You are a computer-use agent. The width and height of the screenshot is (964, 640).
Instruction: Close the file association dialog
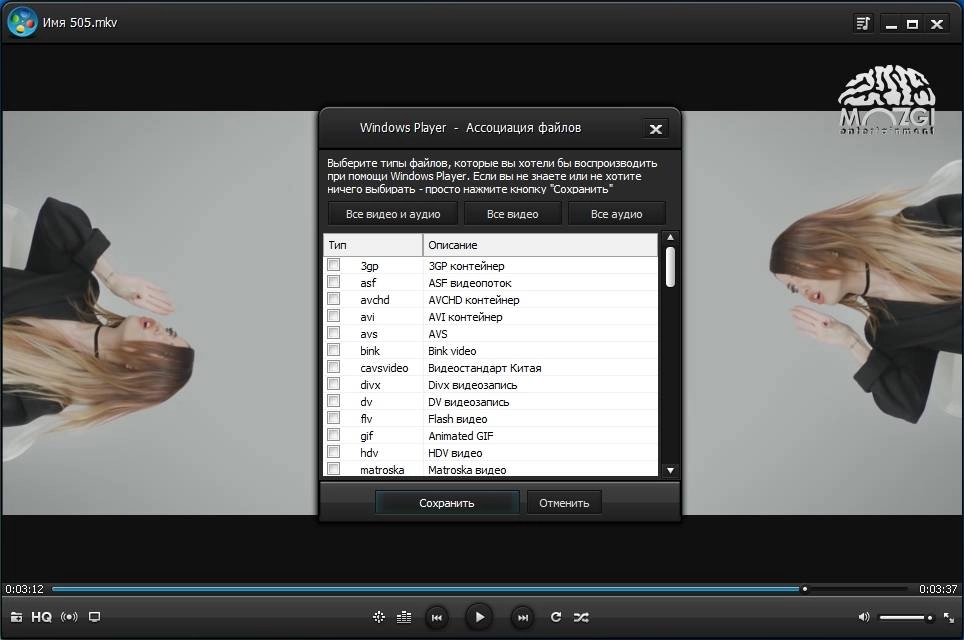tap(655, 128)
